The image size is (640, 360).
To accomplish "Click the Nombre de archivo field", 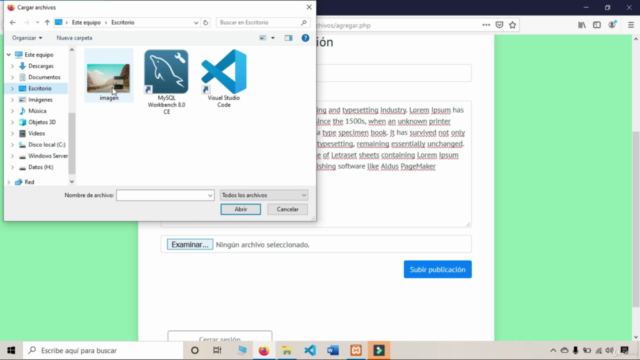I will [x=165, y=196].
